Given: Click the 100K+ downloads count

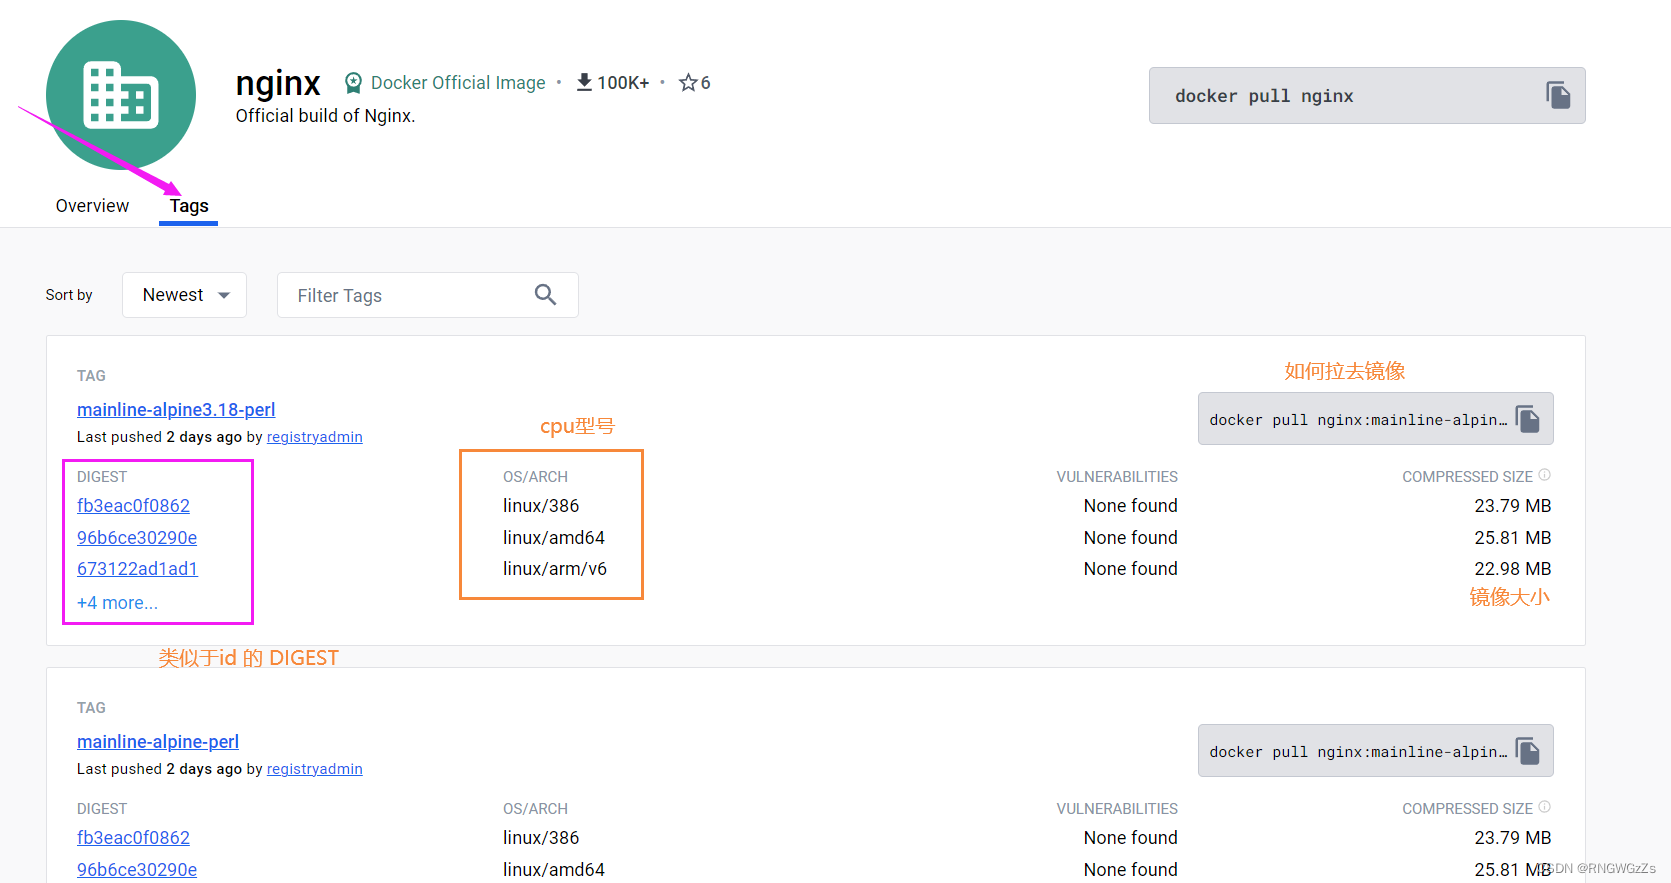Looking at the screenshot, I should click(623, 83).
